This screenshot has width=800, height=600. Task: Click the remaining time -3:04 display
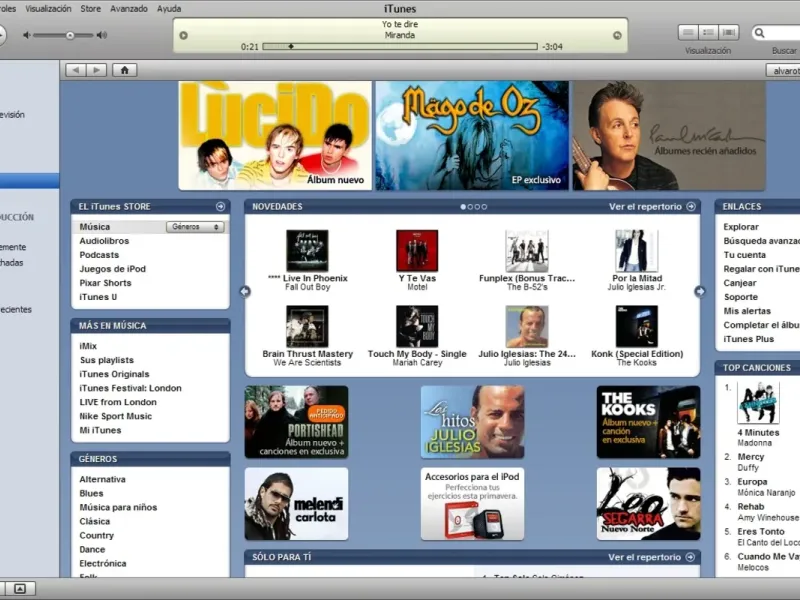click(553, 47)
